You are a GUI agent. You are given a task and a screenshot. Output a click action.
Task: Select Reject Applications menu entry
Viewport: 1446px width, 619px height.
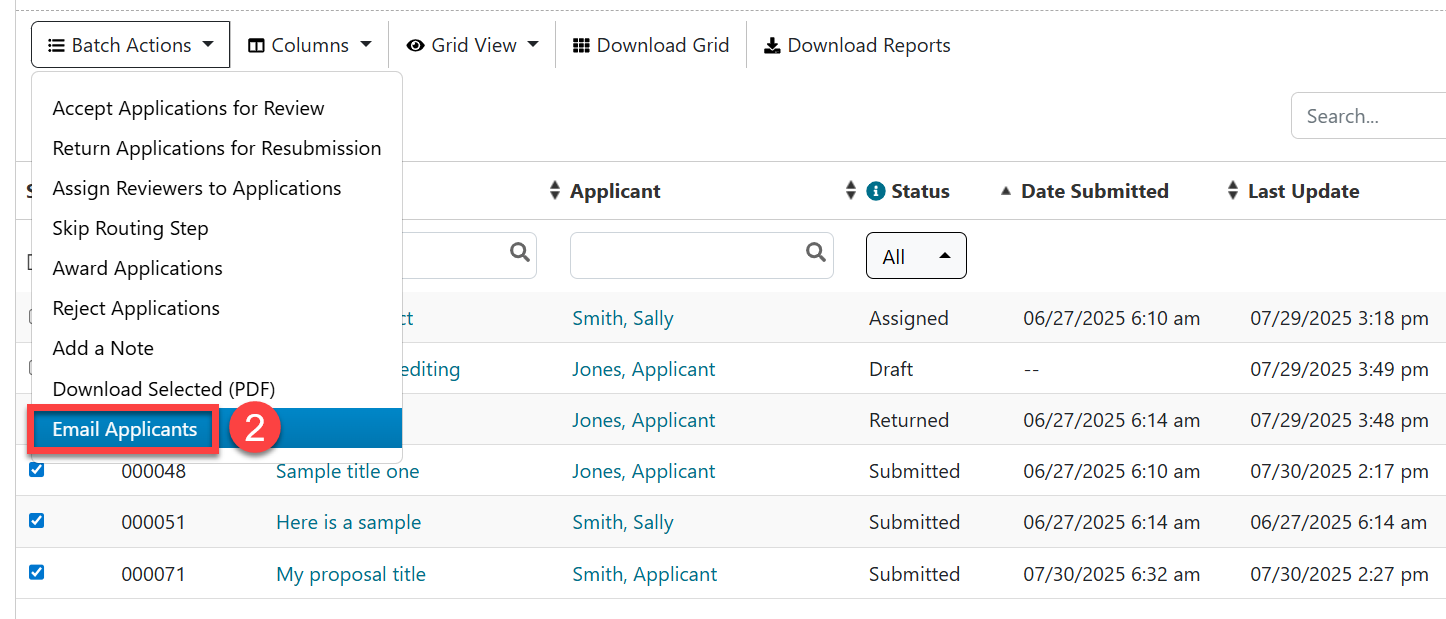[217, 308]
